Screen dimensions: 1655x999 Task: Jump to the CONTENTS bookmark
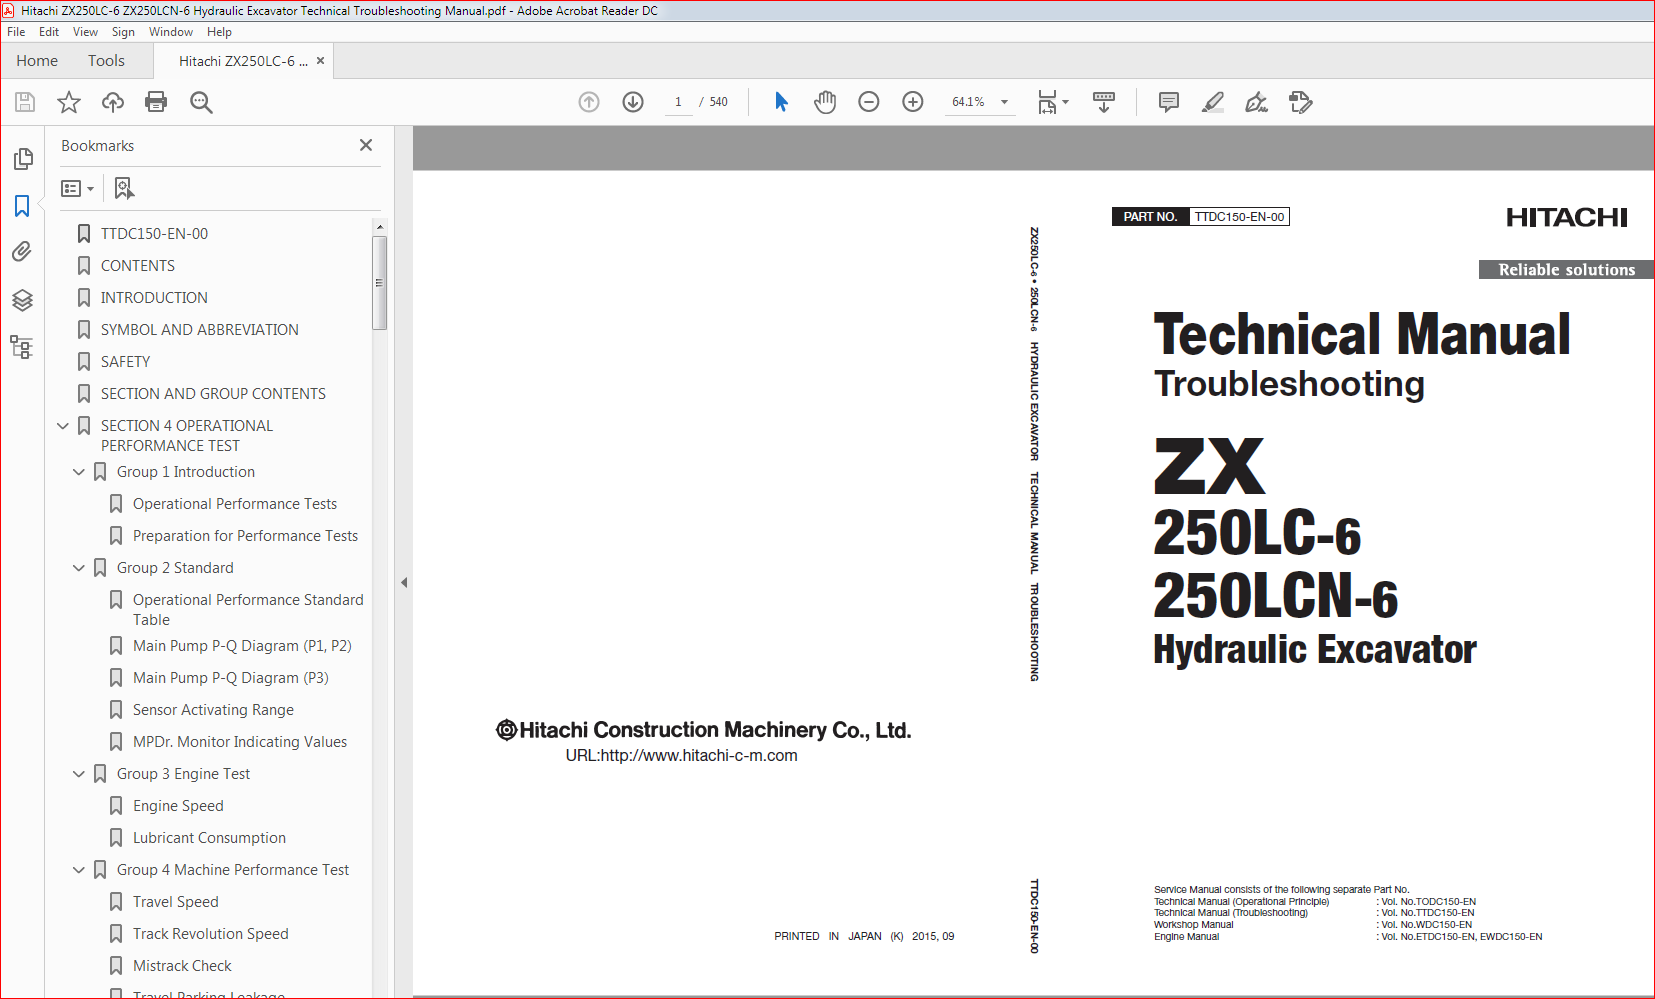click(138, 266)
